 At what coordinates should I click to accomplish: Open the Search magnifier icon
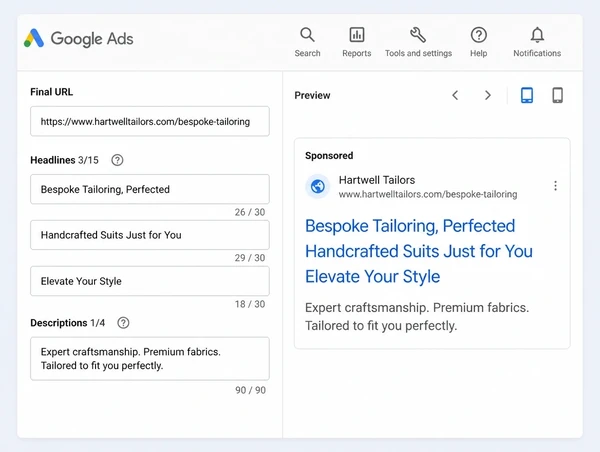tap(307, 35)
